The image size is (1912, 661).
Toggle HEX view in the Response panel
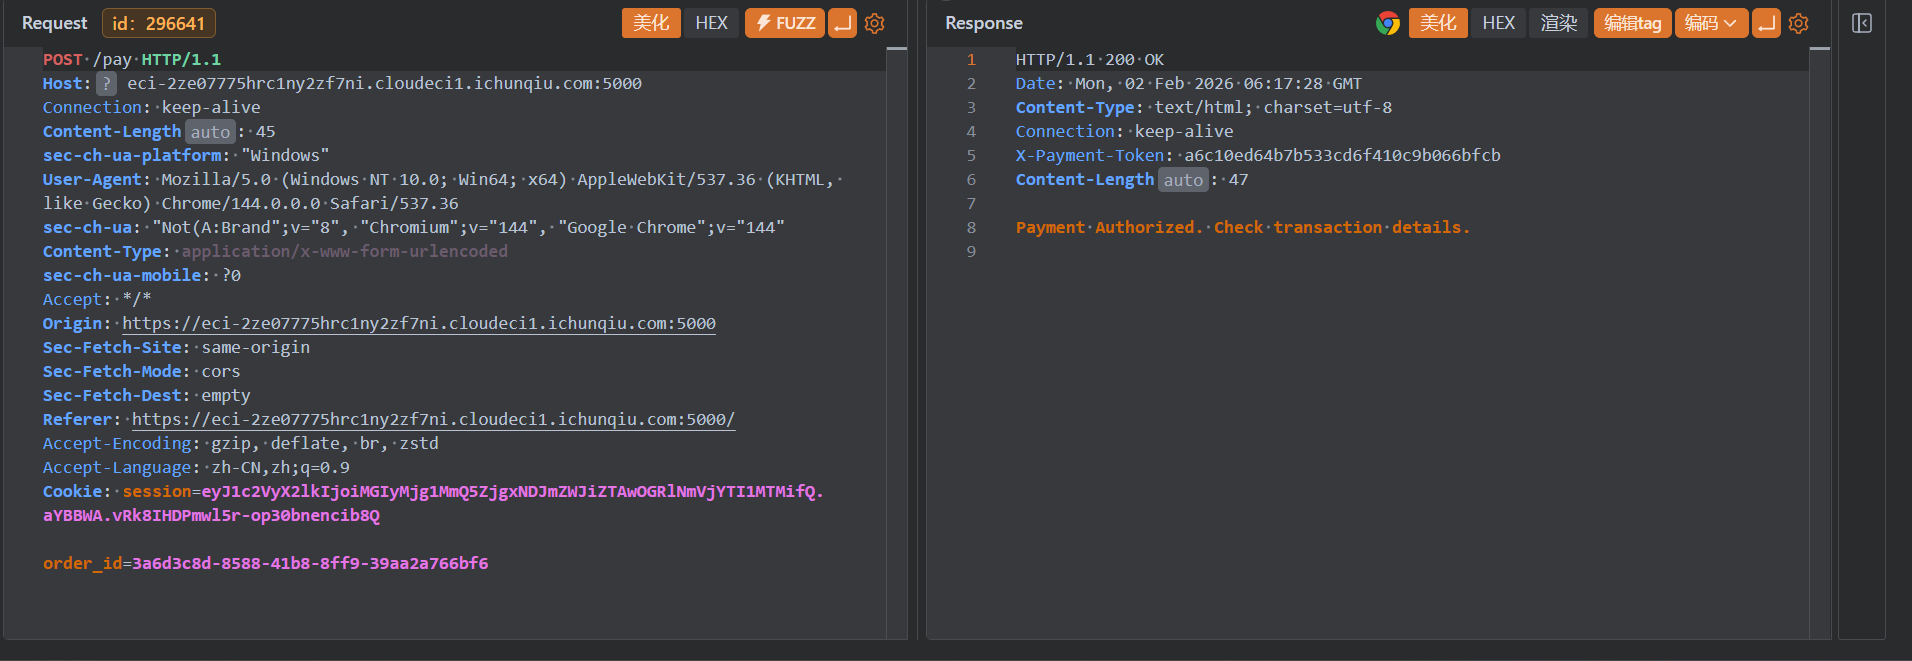click(x=1499, y=23)
